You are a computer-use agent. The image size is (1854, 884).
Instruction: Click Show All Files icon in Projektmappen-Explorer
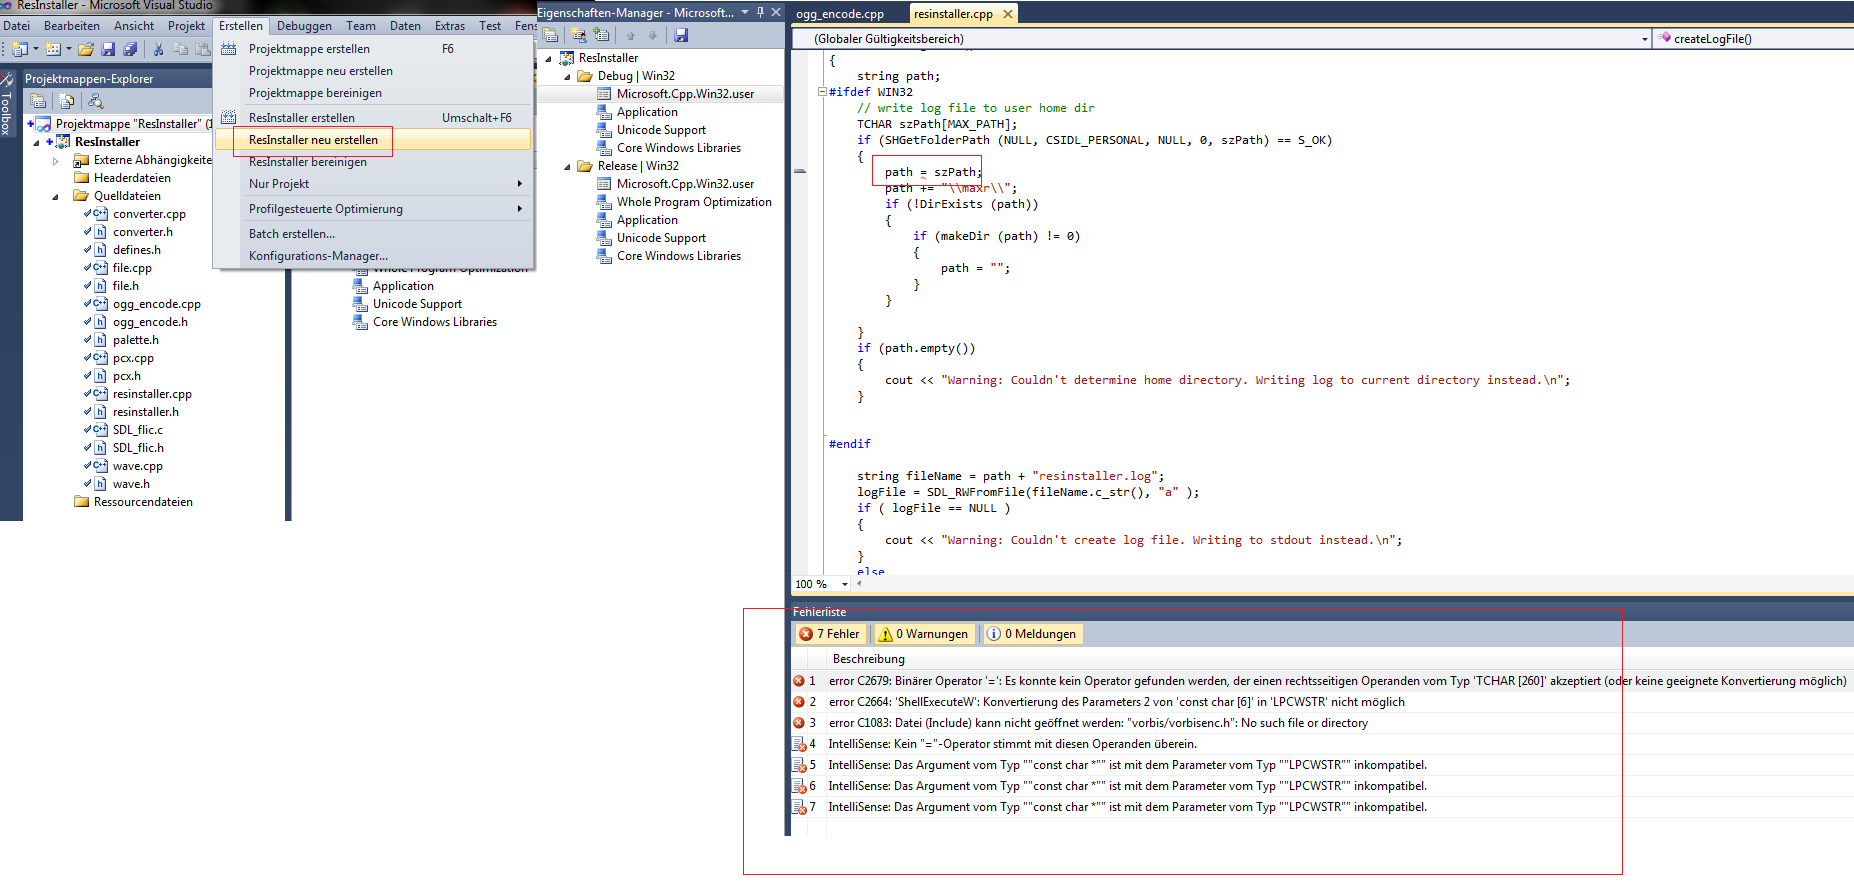pos(67,101)
